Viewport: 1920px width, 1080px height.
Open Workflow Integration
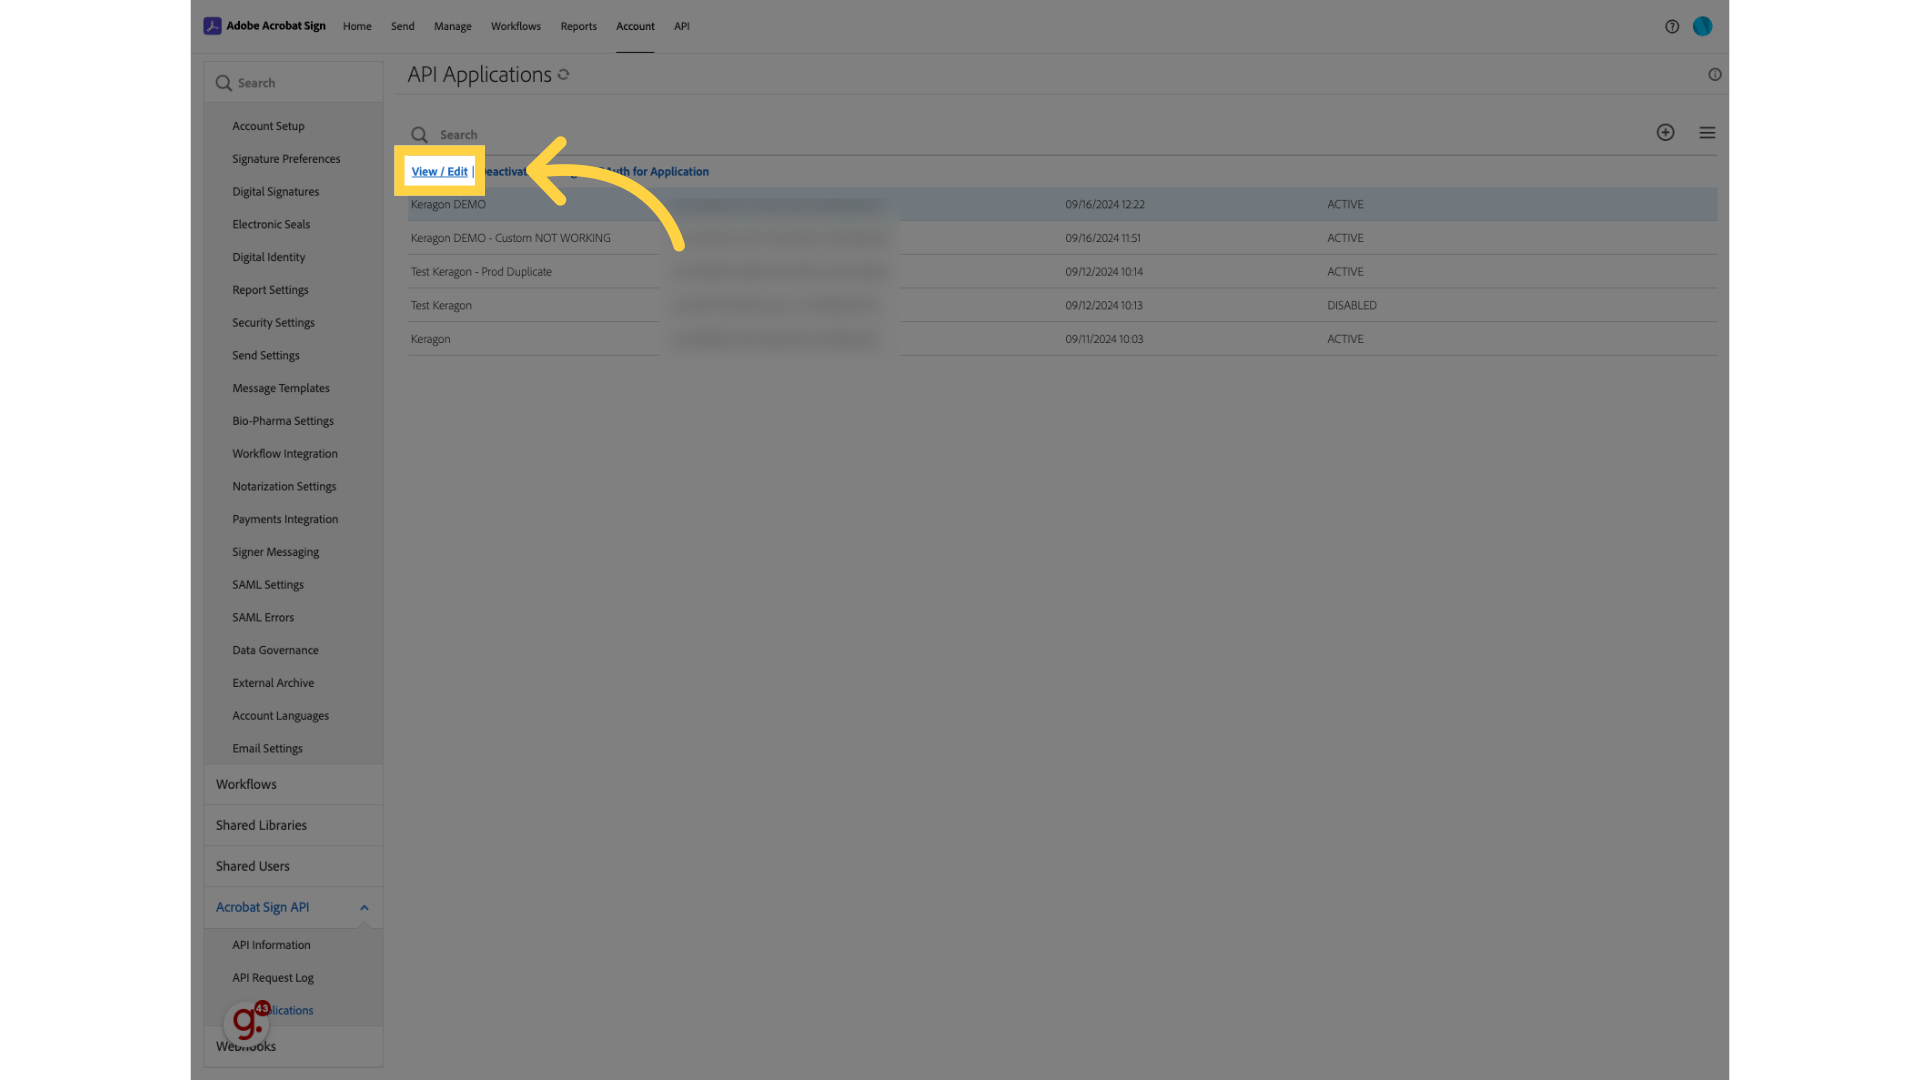tap(285, 454)
